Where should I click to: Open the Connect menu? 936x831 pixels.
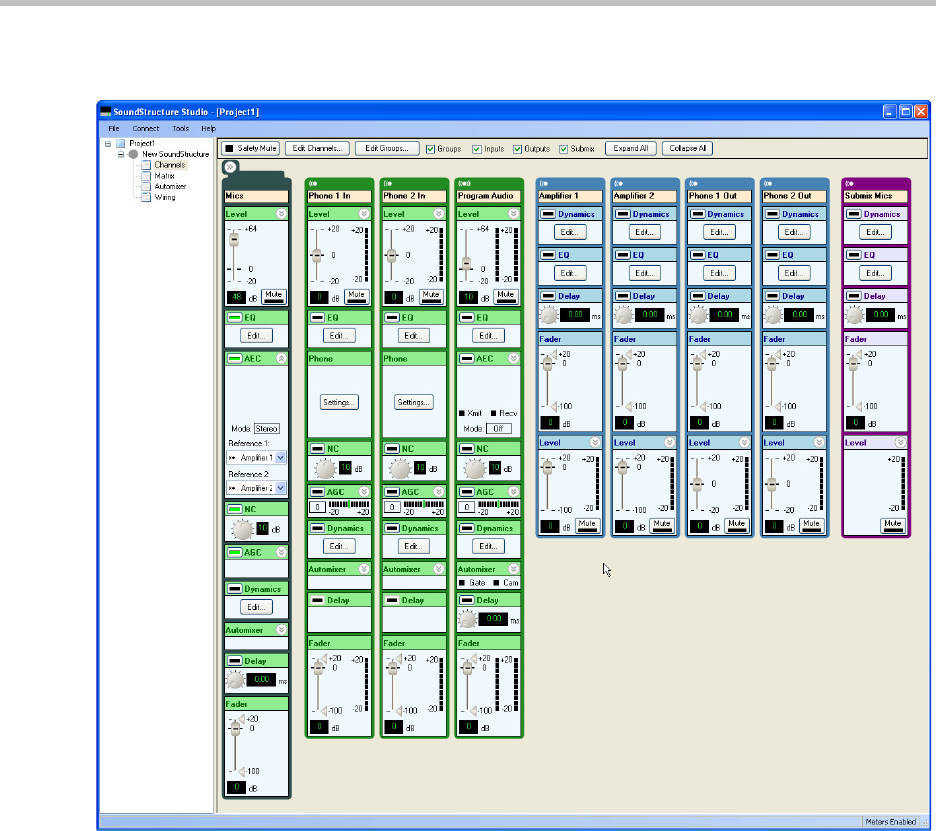pos(146,129)
